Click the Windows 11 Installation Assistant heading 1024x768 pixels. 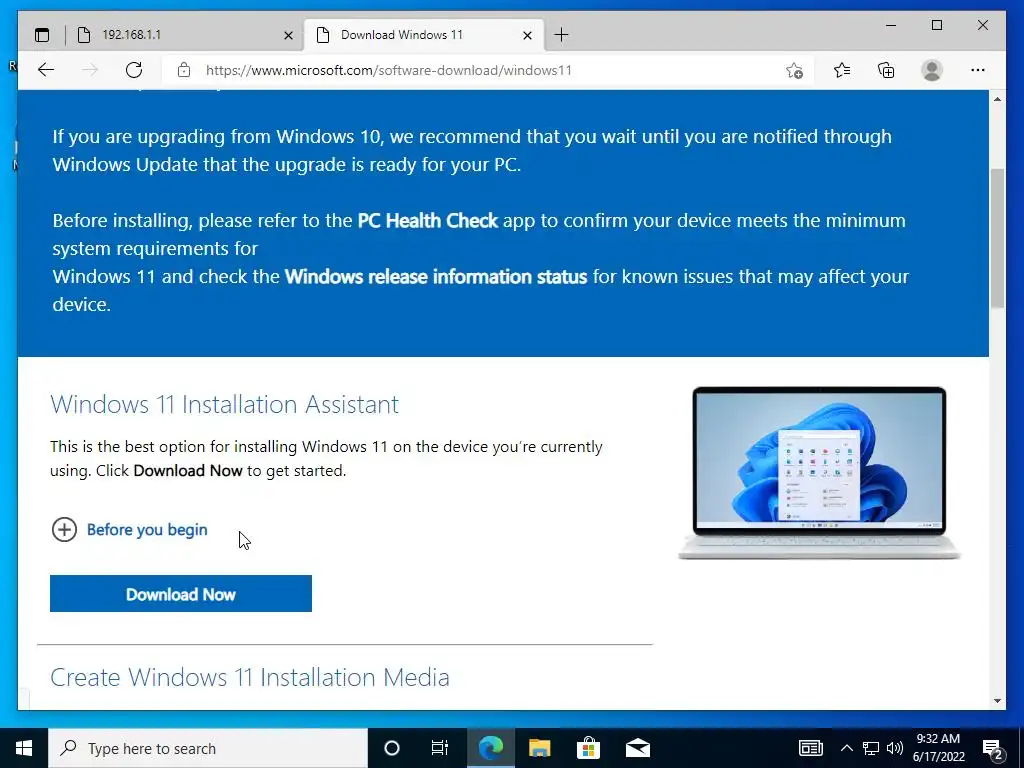point(225,404)
